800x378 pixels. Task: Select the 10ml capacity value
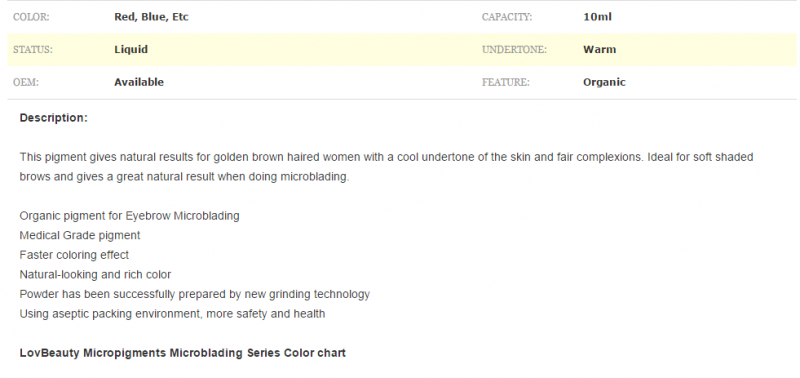click(x=597, y=17)
